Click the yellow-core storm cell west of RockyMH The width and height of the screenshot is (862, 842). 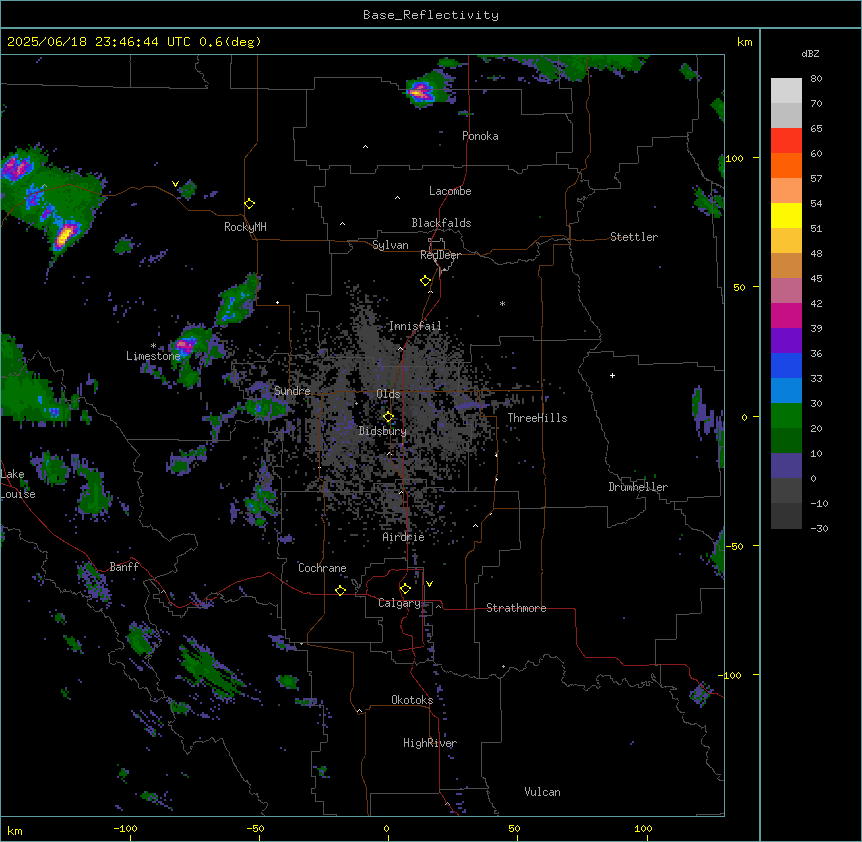tap(67, 234)
